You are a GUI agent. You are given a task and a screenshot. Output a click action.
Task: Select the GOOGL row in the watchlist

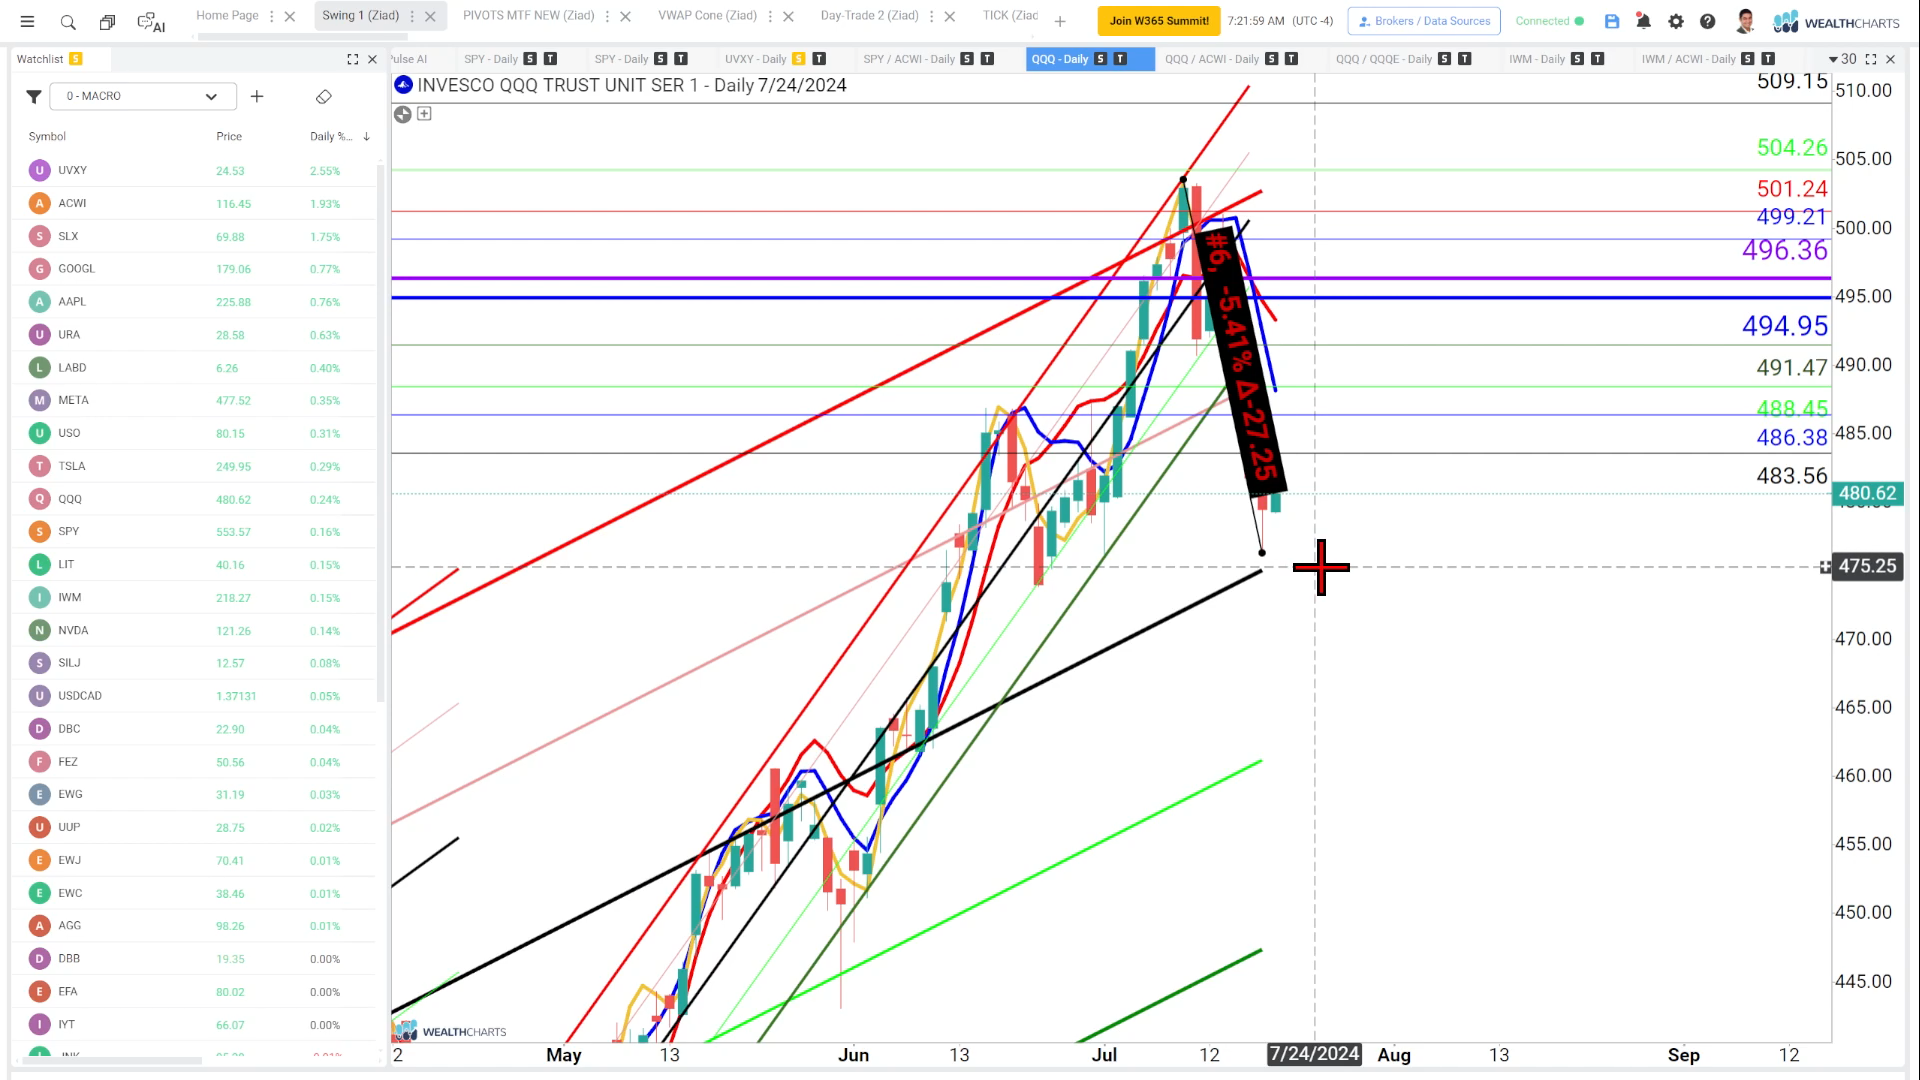coord(195,269)
